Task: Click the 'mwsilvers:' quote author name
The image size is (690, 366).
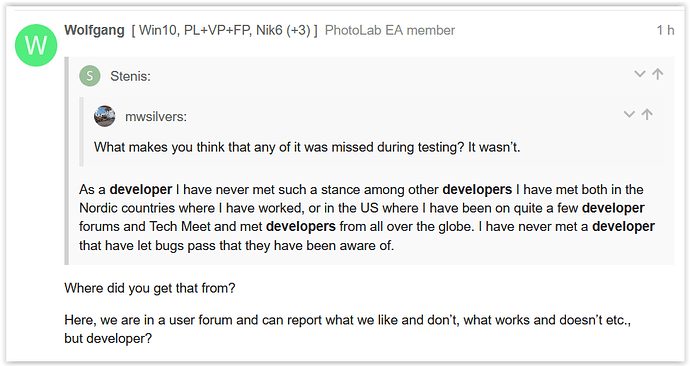Action: coord(156,117)
